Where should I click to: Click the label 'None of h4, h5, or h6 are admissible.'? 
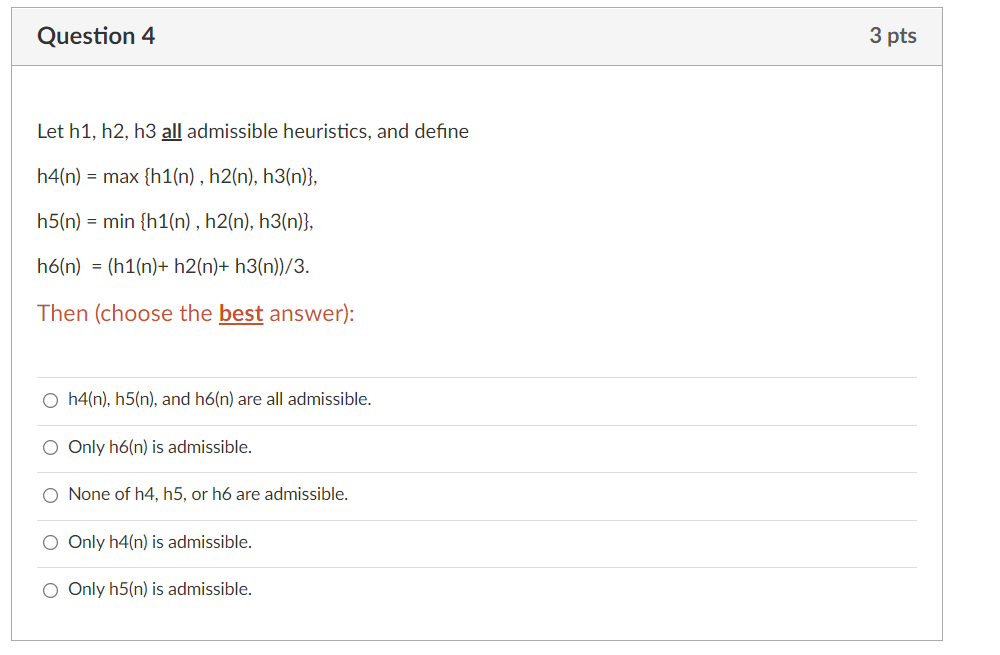click(x=208, y=494)
